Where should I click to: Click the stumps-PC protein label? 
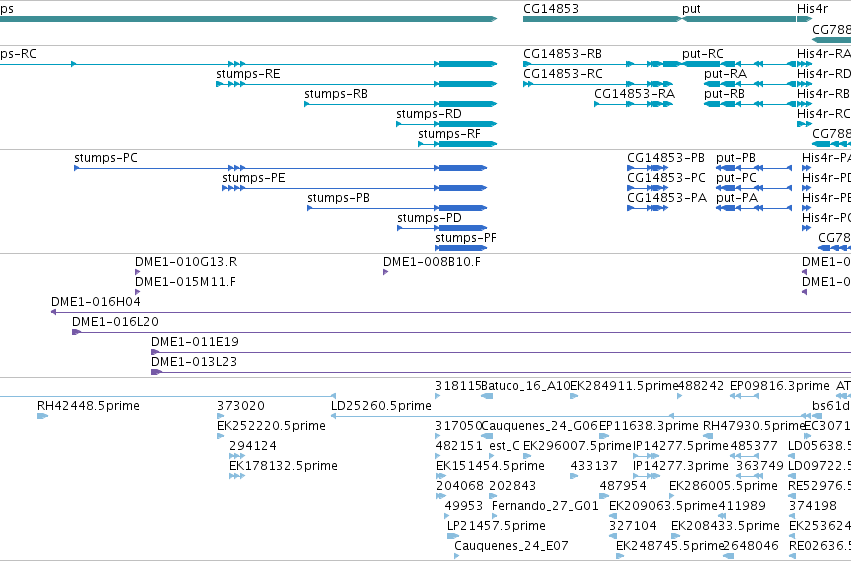pos(106,158)
